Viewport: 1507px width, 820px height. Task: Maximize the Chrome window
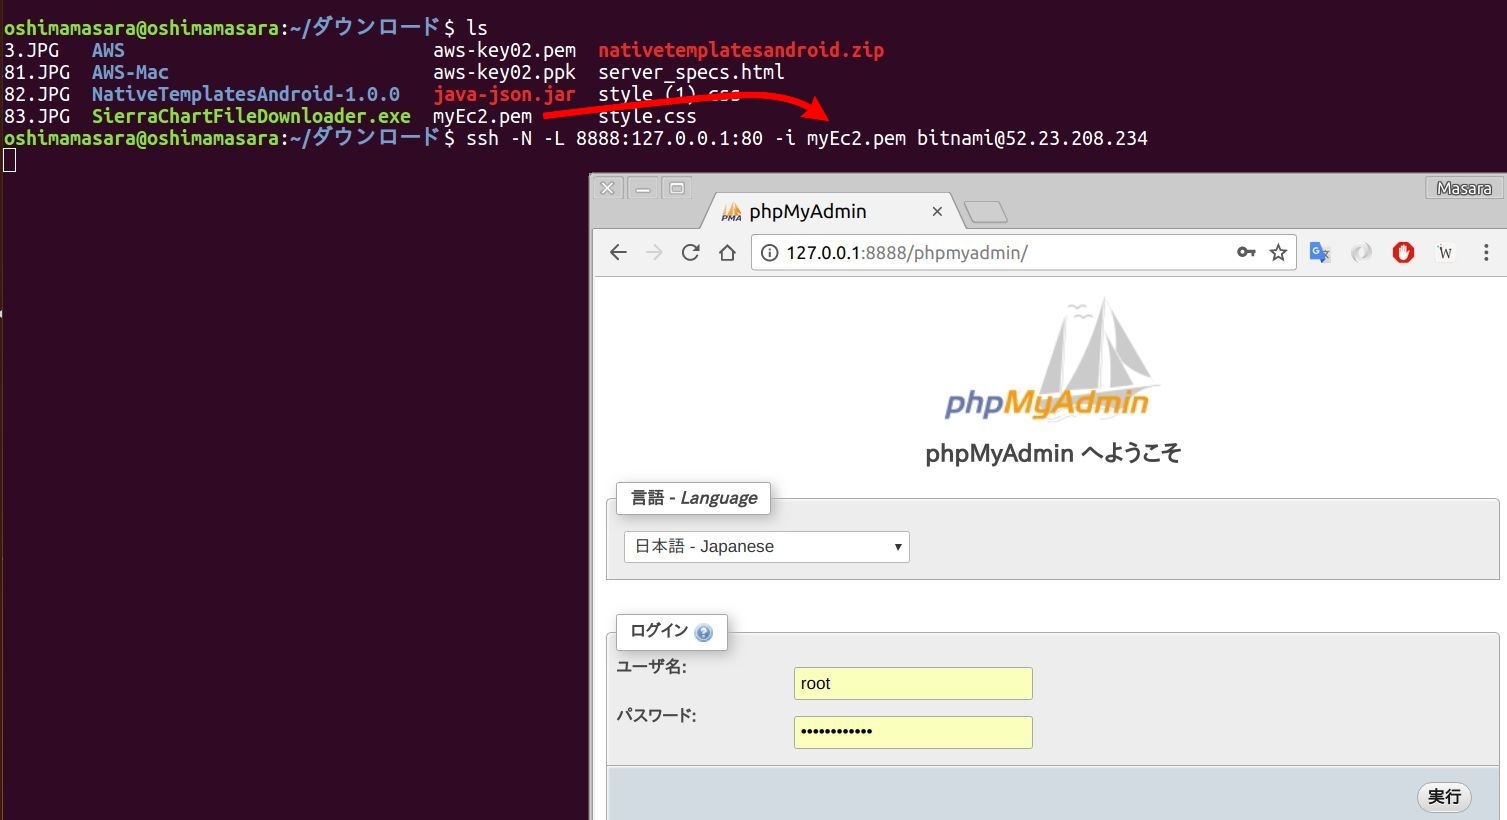(x=677, y=187)
